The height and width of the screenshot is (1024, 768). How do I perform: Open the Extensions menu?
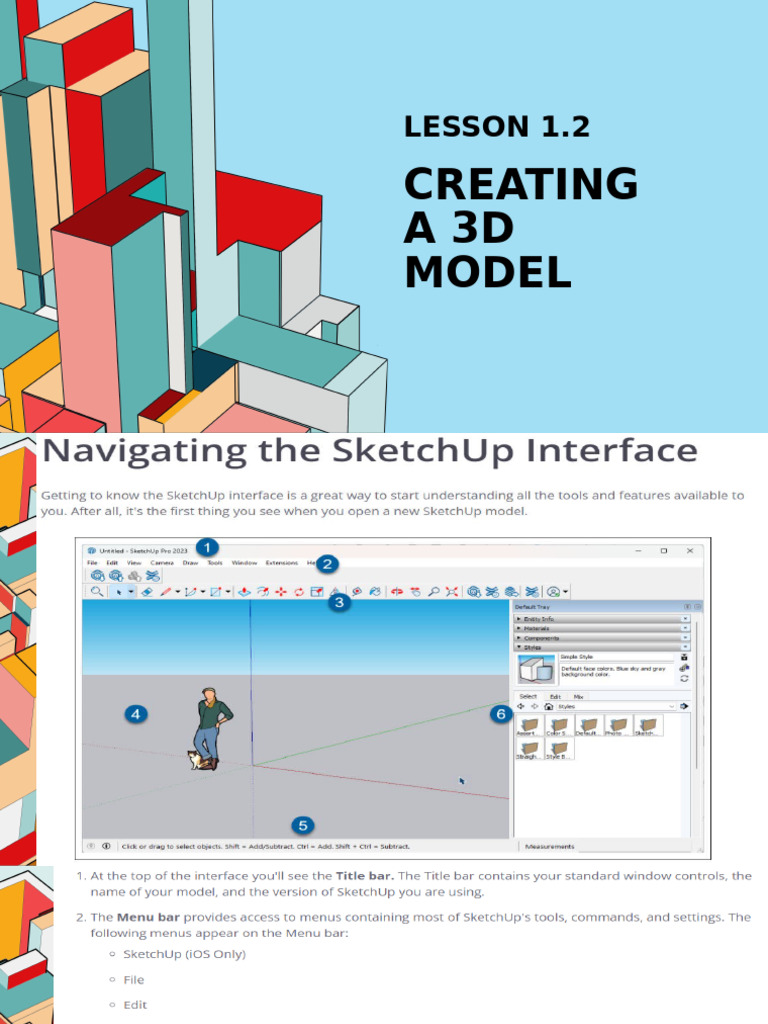tap(281, 562)
